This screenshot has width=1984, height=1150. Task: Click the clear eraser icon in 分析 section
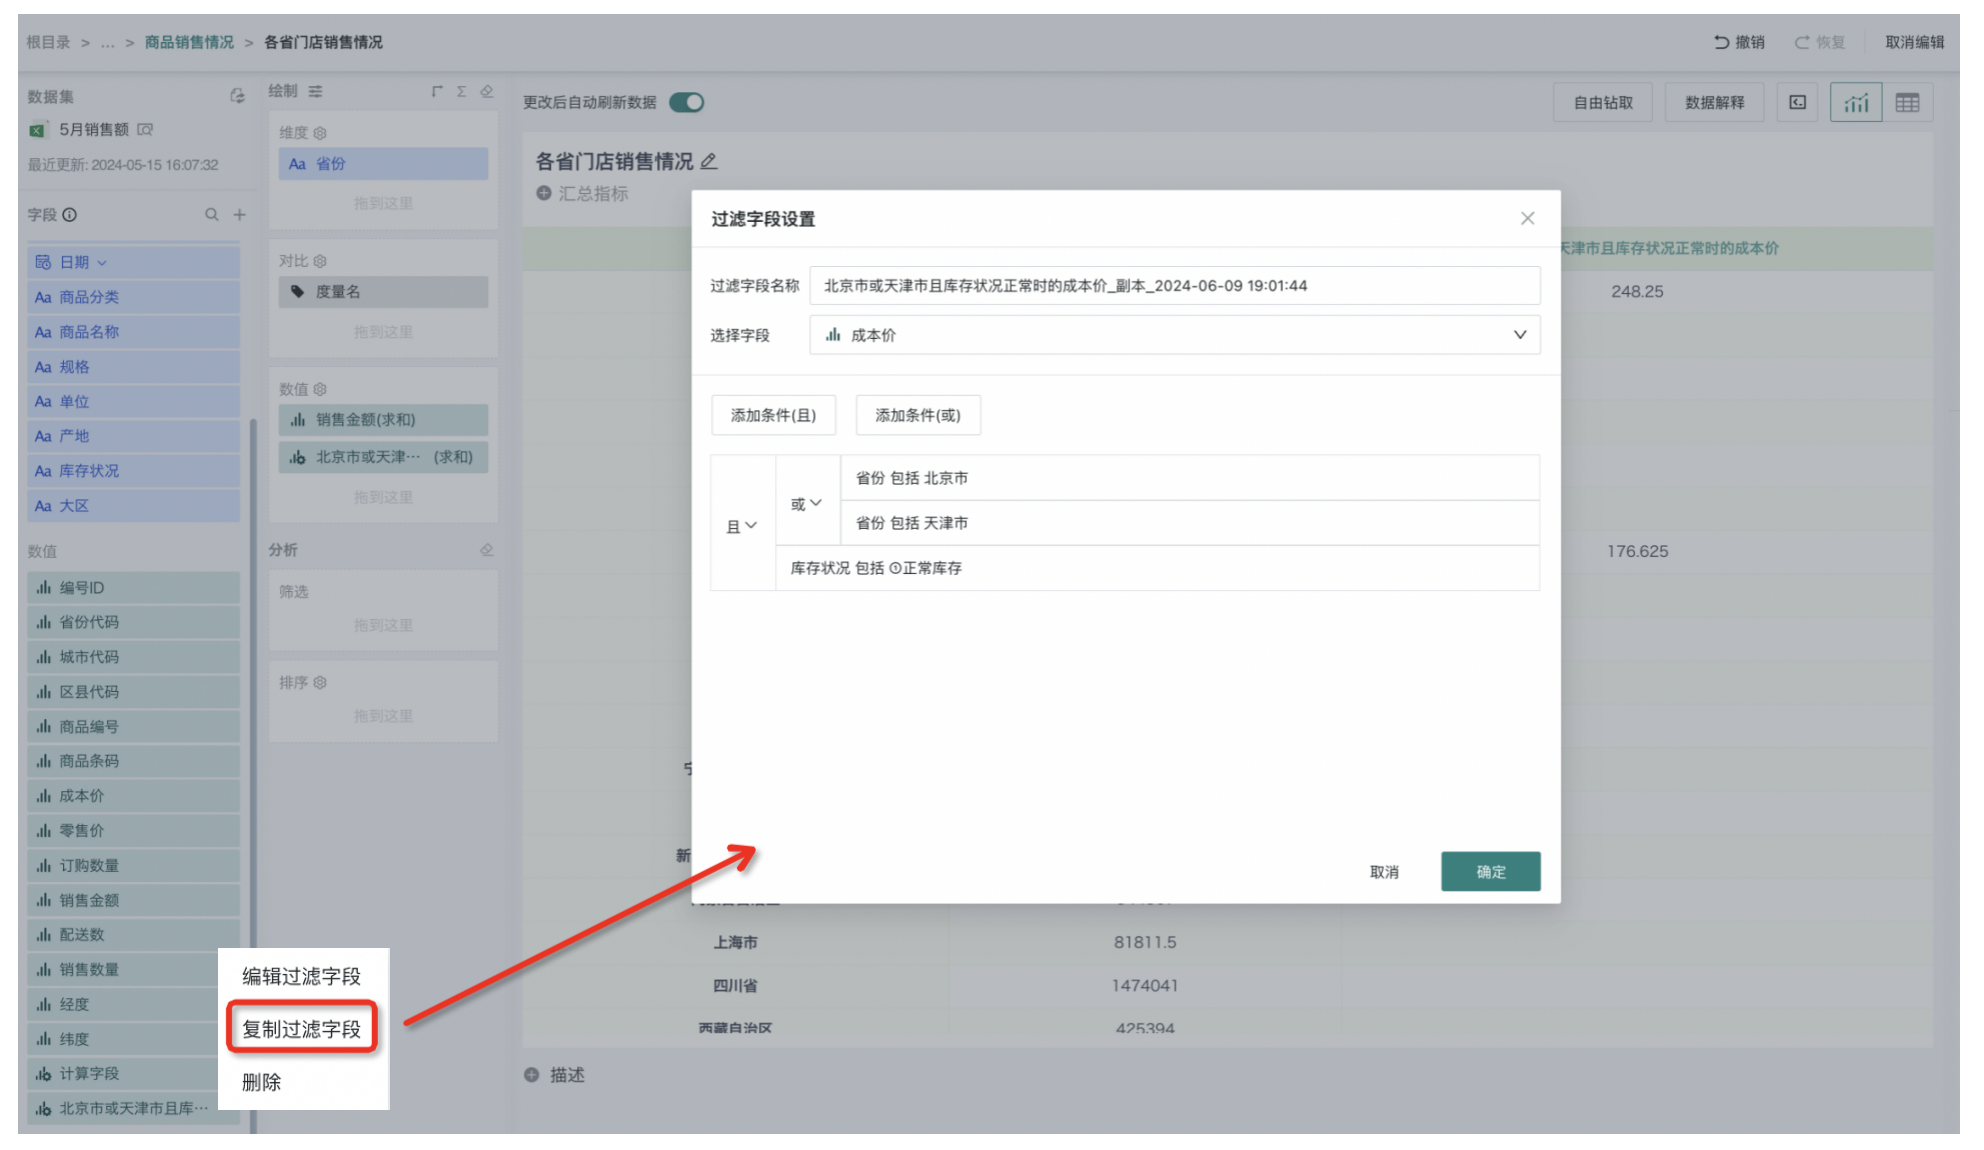(487, 550)
